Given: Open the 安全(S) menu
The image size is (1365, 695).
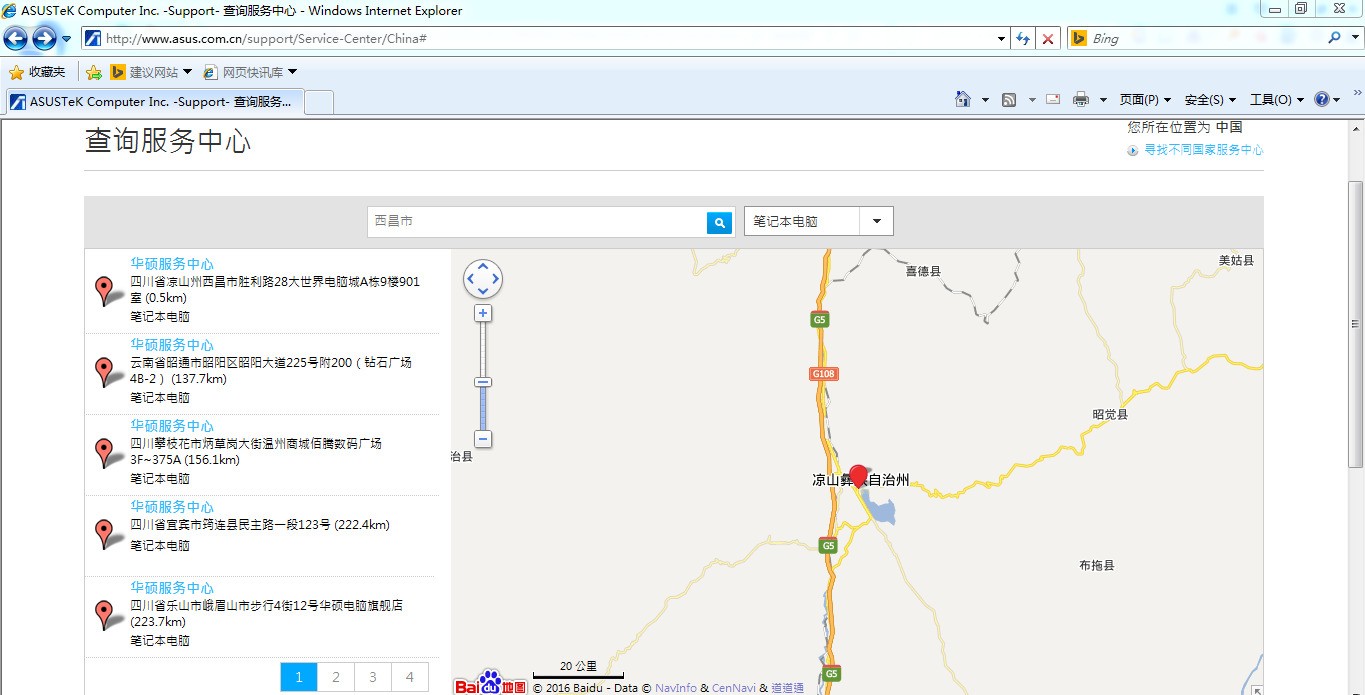Looking at the screenshot, I should pyautogui.click(x=1210, y=99).
